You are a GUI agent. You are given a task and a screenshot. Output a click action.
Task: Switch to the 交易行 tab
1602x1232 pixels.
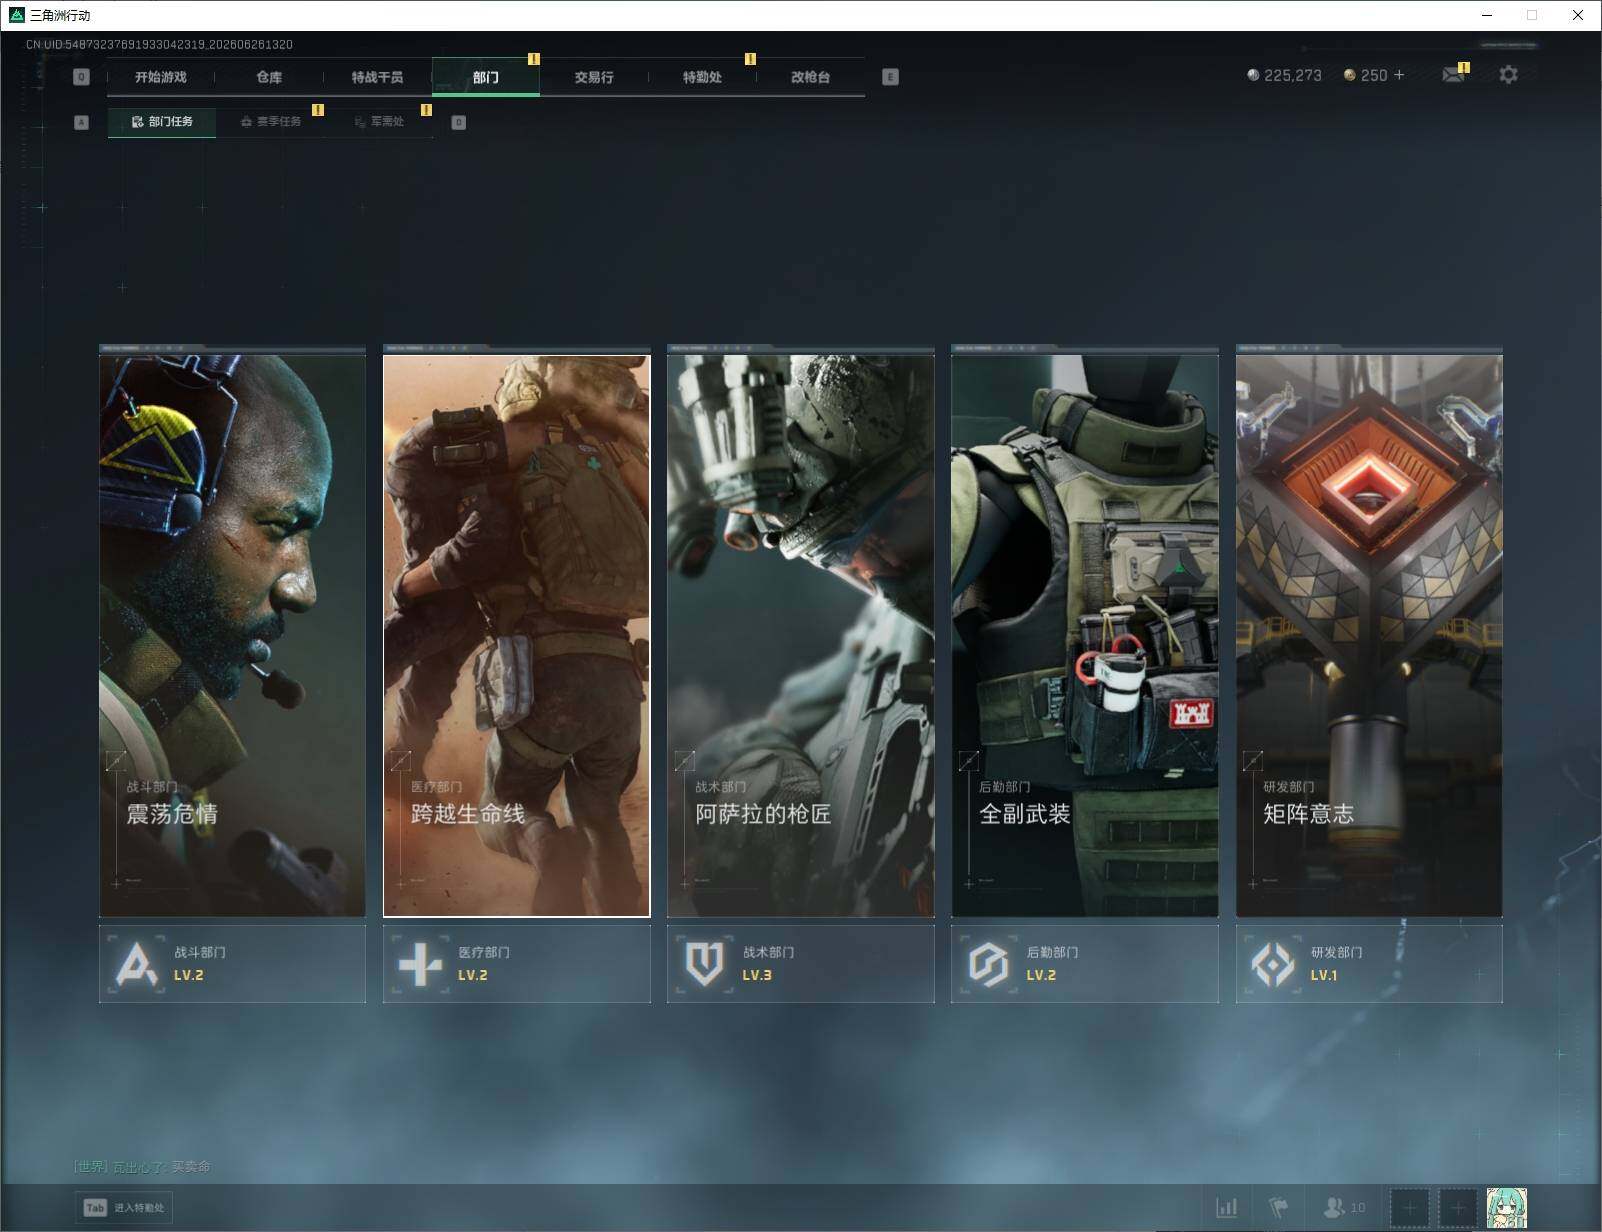pyautogui.click(x=594, y=77)
